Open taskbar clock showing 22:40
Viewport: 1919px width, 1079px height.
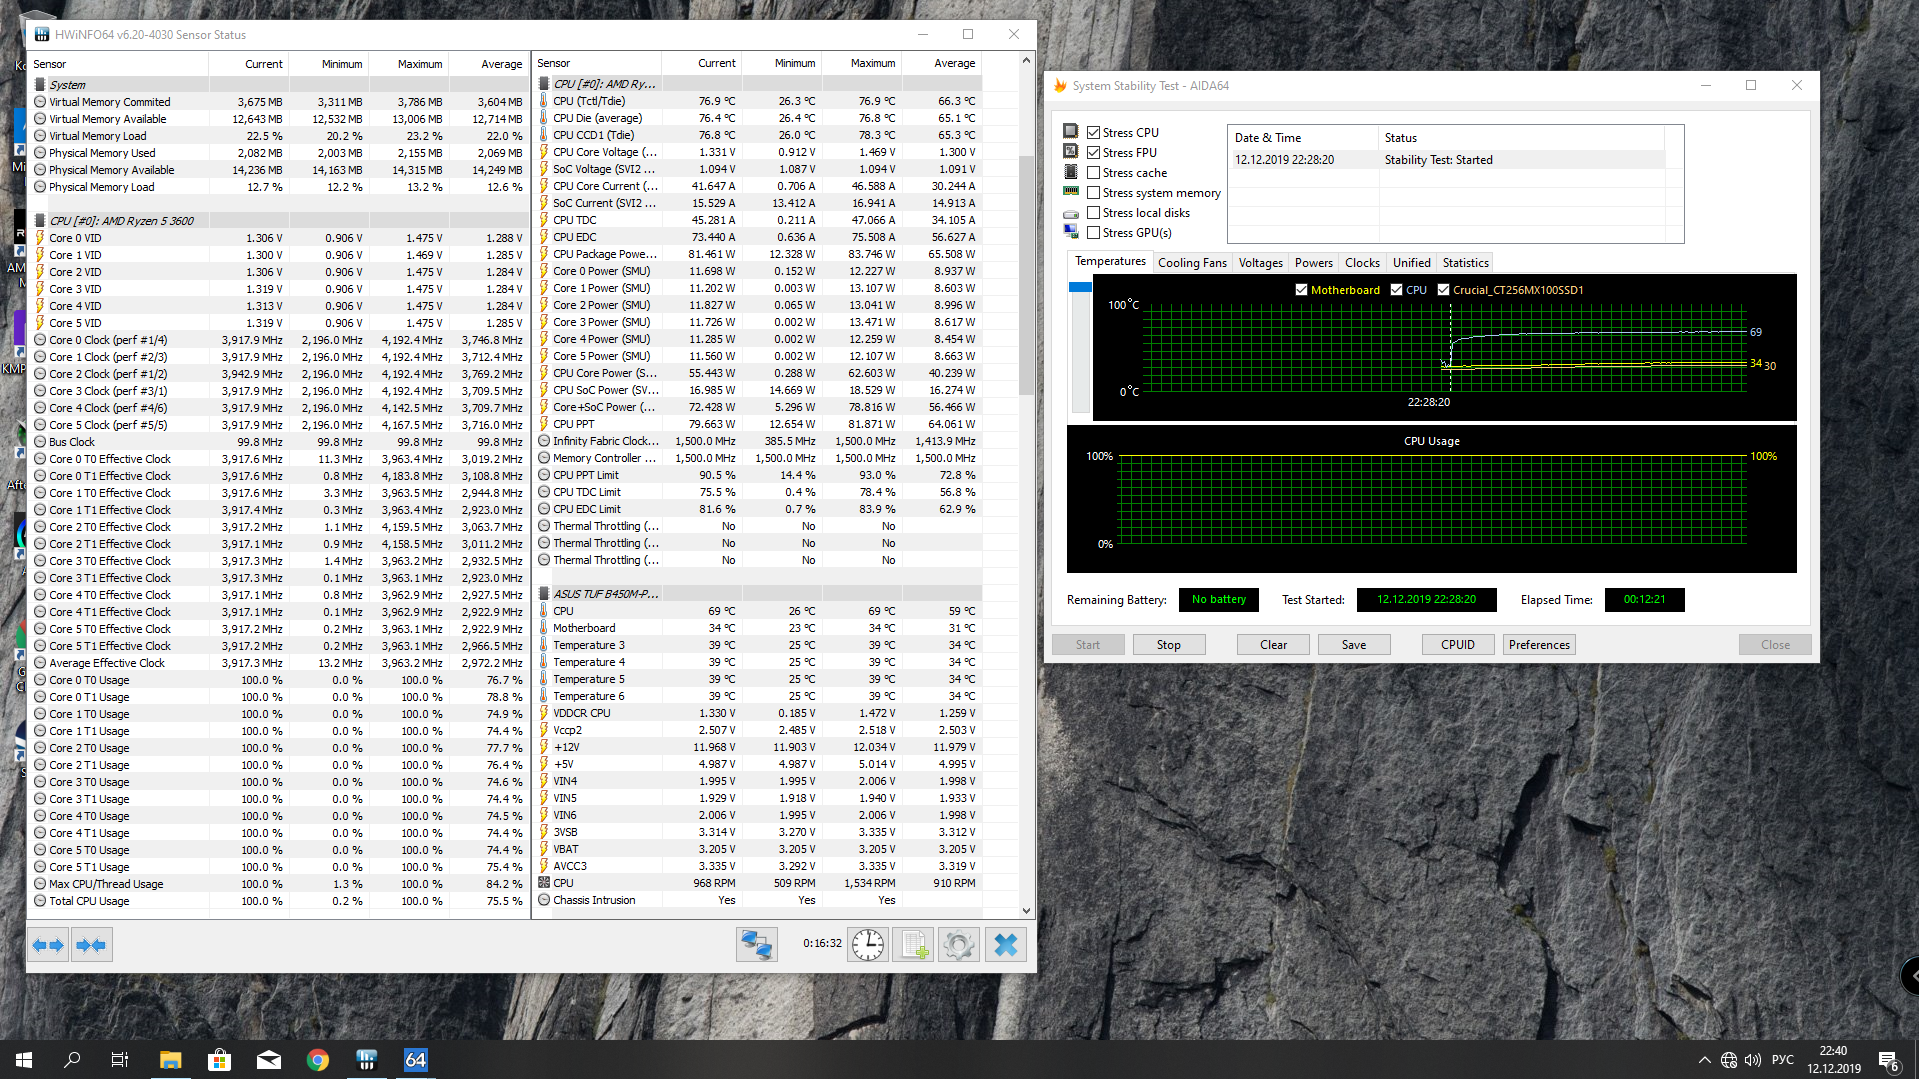coord(1833,1060)
